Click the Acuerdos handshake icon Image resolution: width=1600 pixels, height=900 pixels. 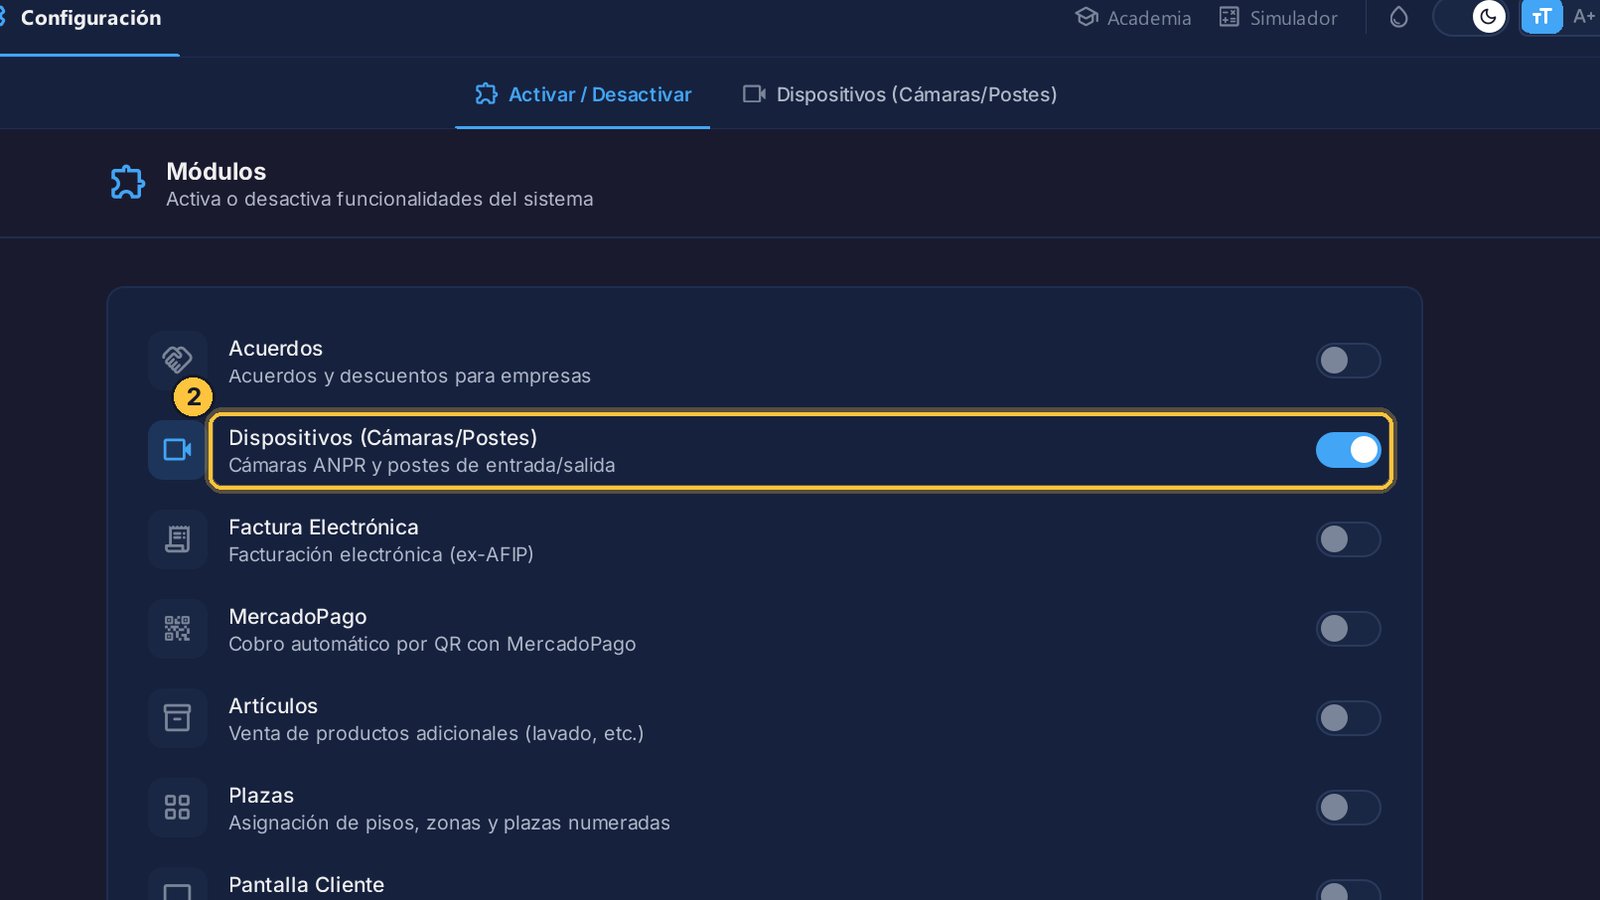tap(177, 360)
